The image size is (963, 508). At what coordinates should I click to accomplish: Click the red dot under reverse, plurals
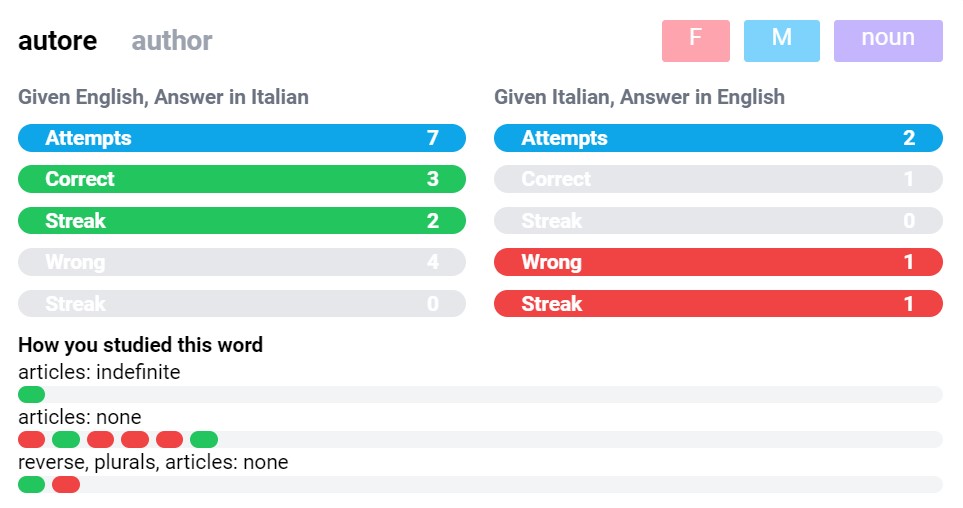coord(66,485)
